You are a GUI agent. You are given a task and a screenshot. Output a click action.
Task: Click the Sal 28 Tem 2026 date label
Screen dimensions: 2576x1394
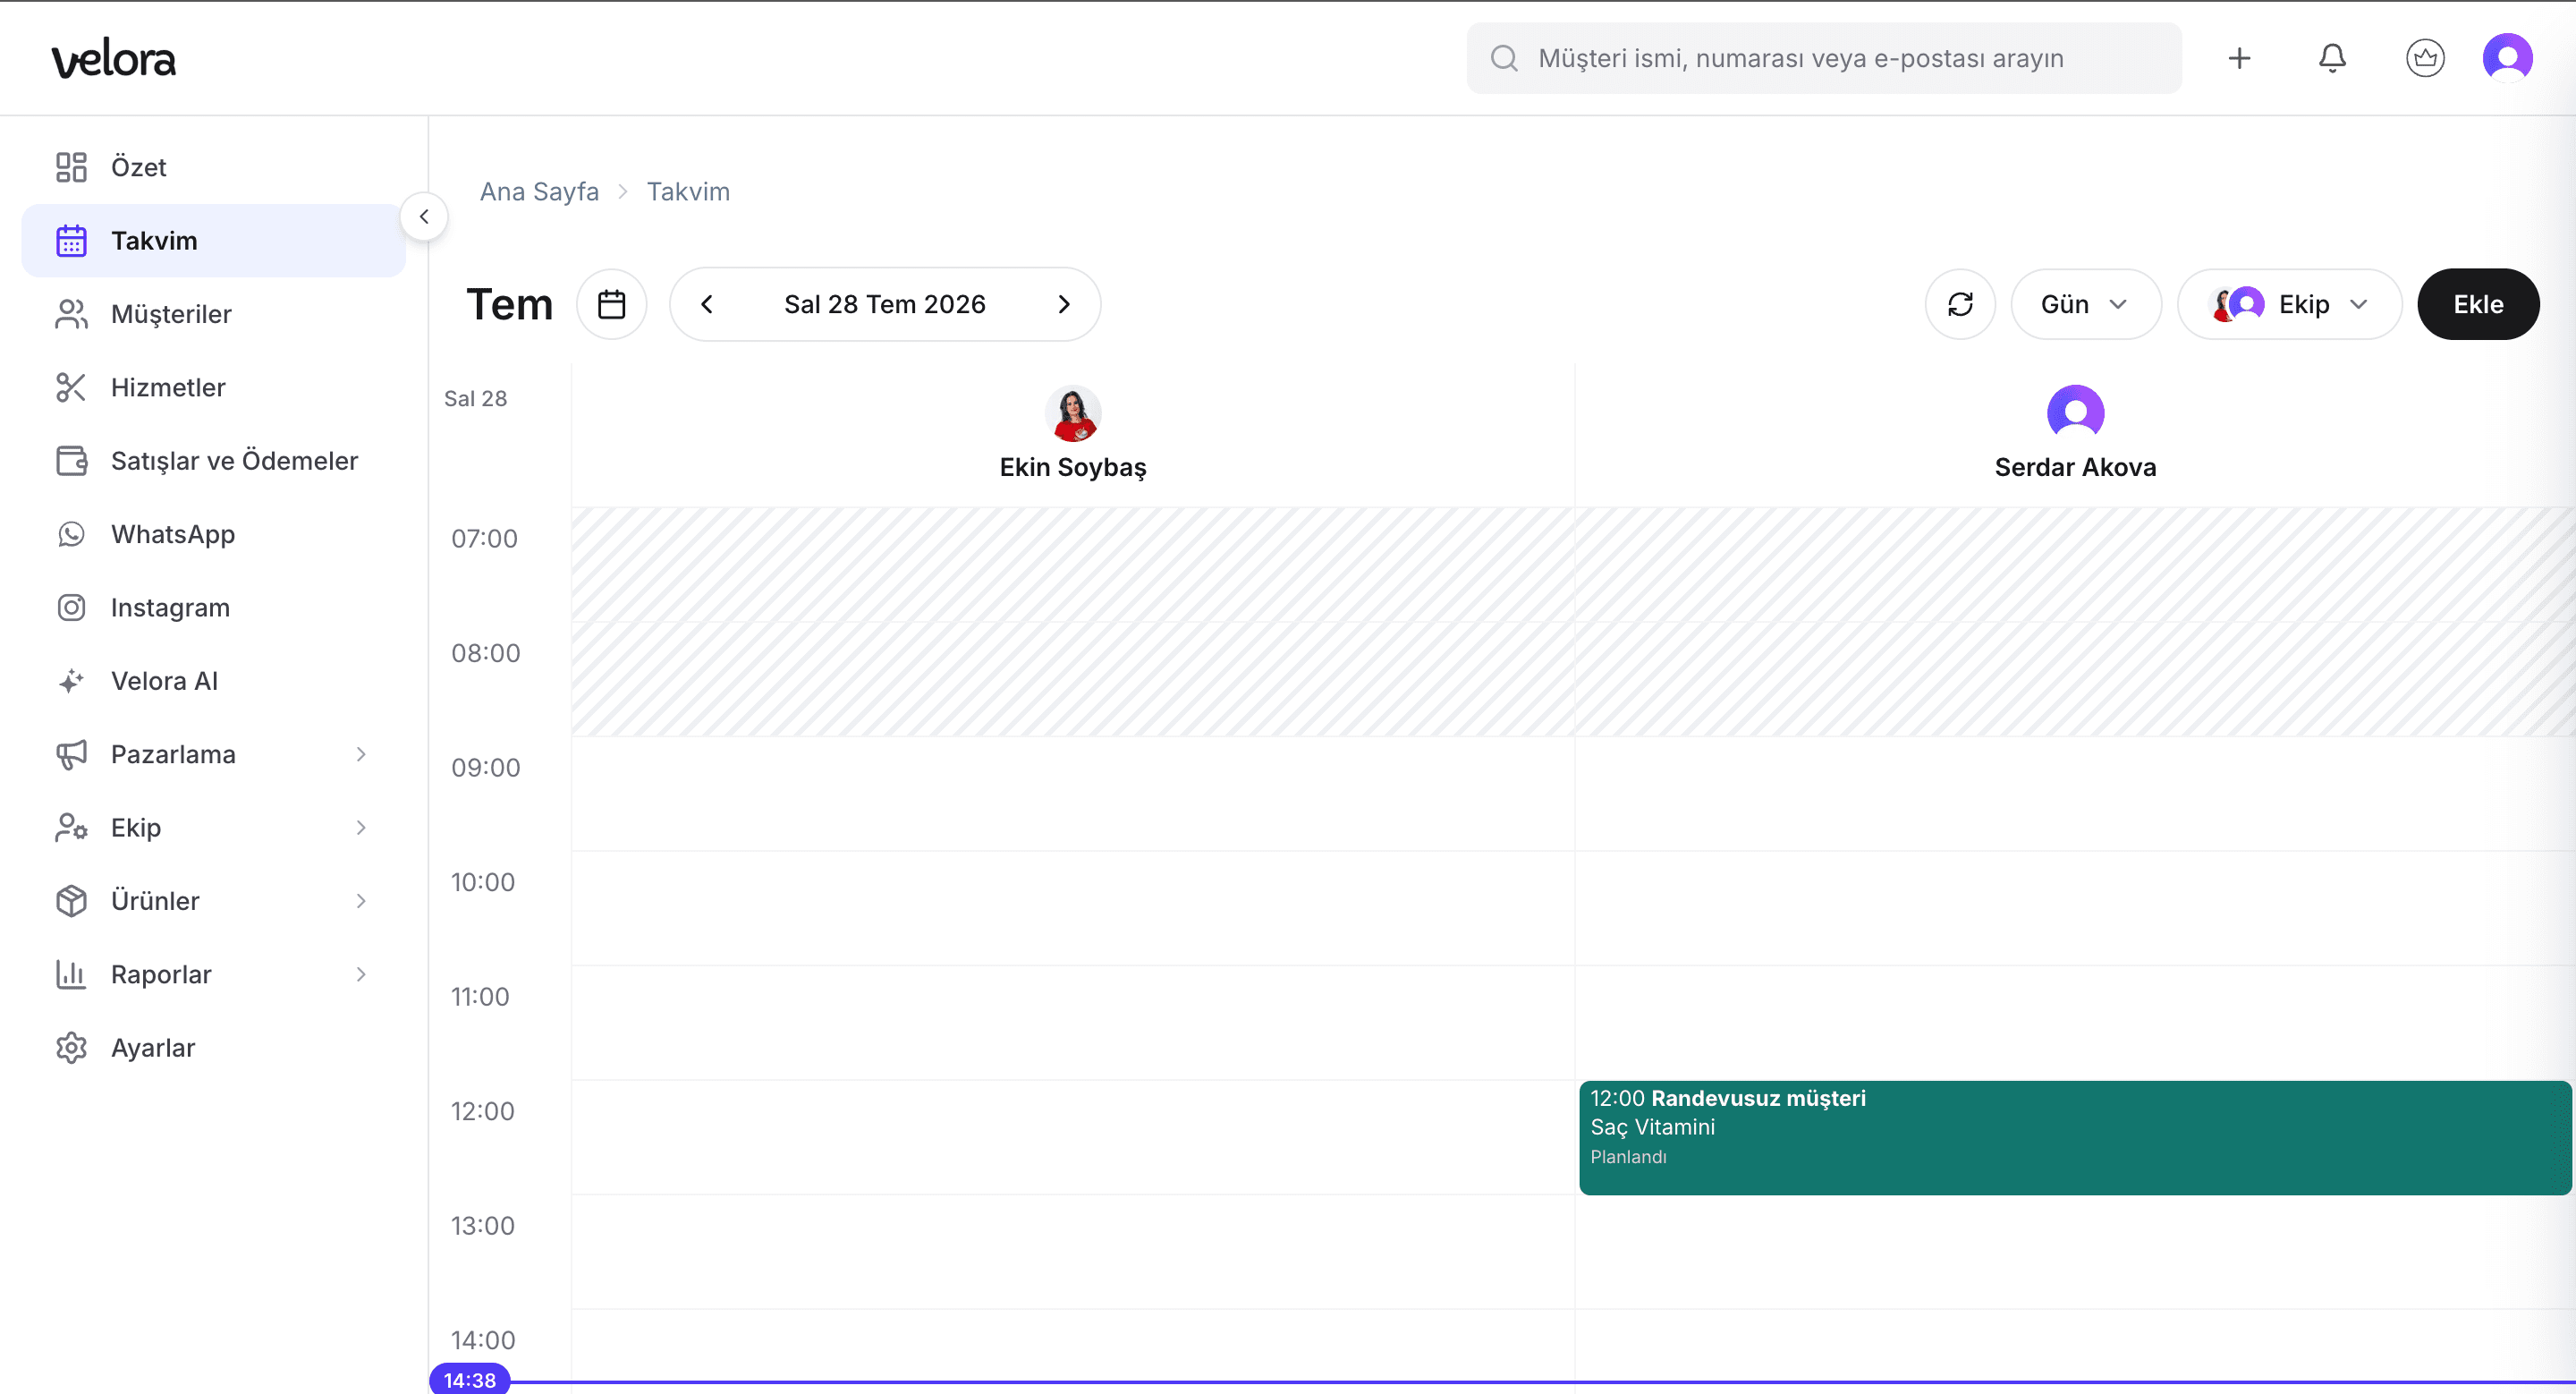pos(885,304)
